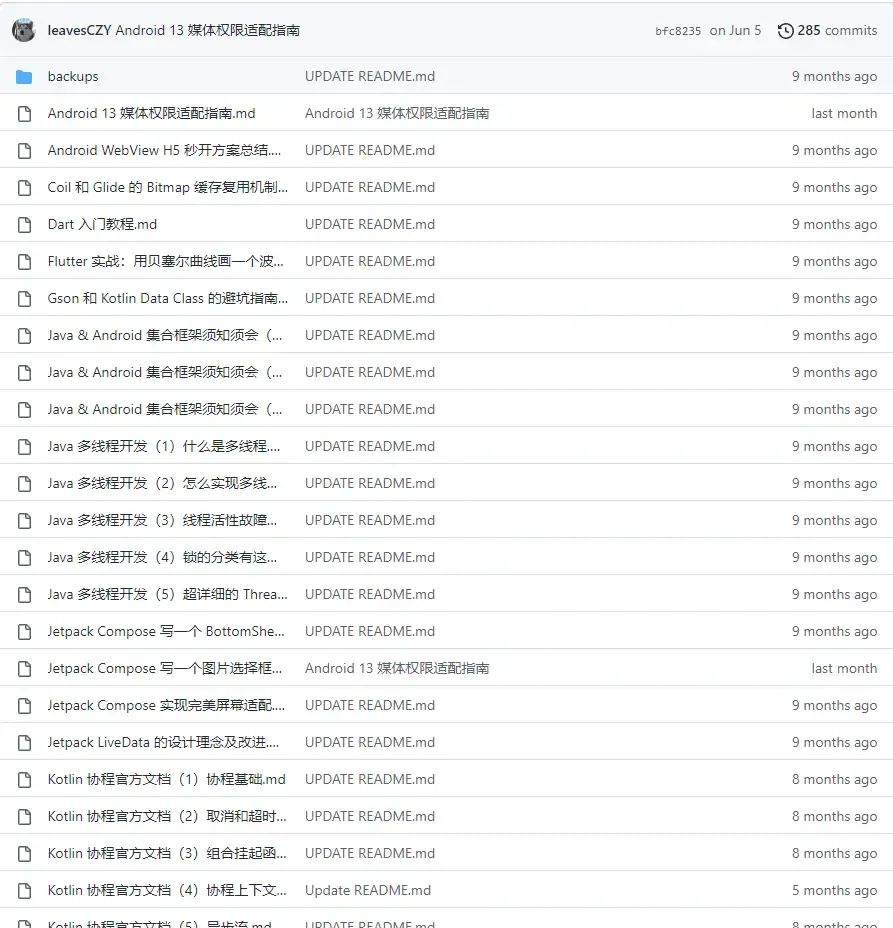Click the file icon beside Dart 入门教程.md

click(24, 224)
